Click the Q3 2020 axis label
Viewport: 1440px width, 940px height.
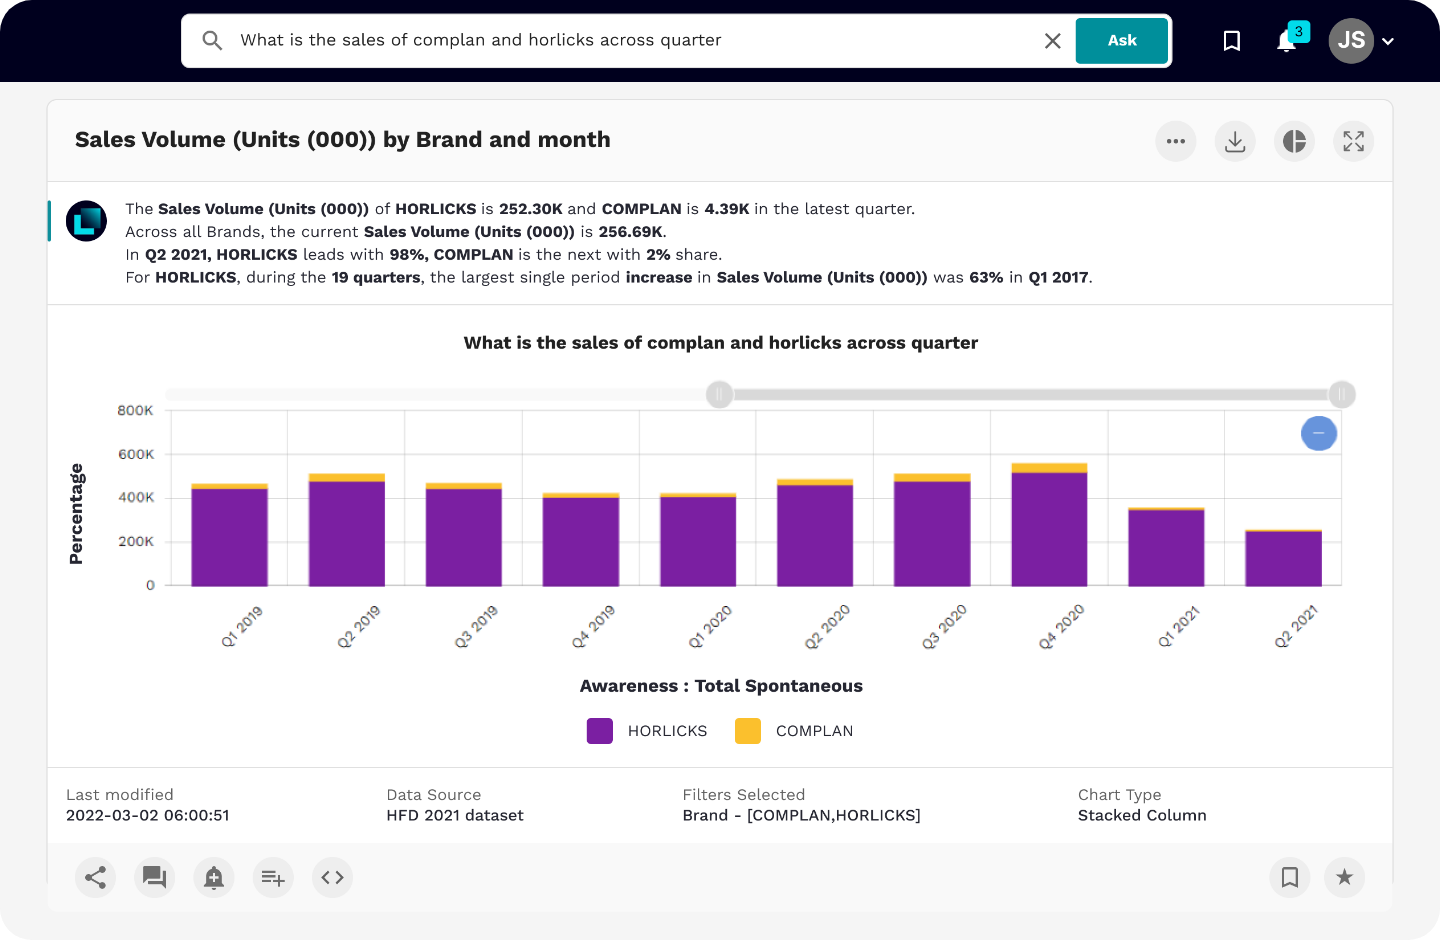point(944,627)
